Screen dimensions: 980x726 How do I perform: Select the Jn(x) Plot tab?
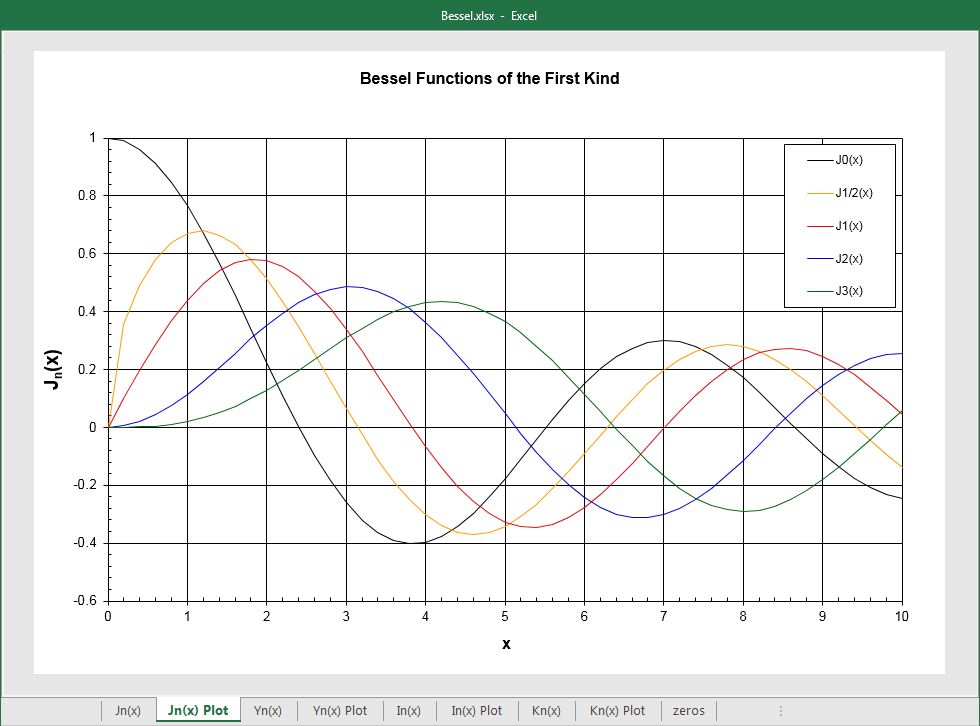point(198,710)
